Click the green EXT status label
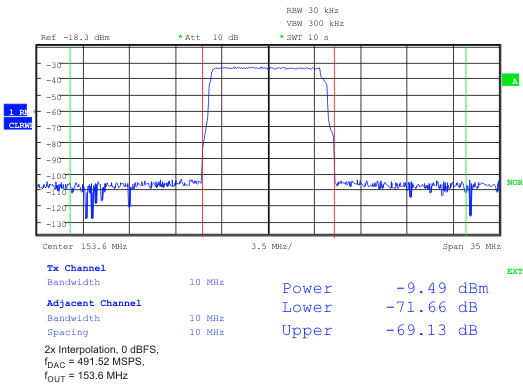 click(515, 271)
